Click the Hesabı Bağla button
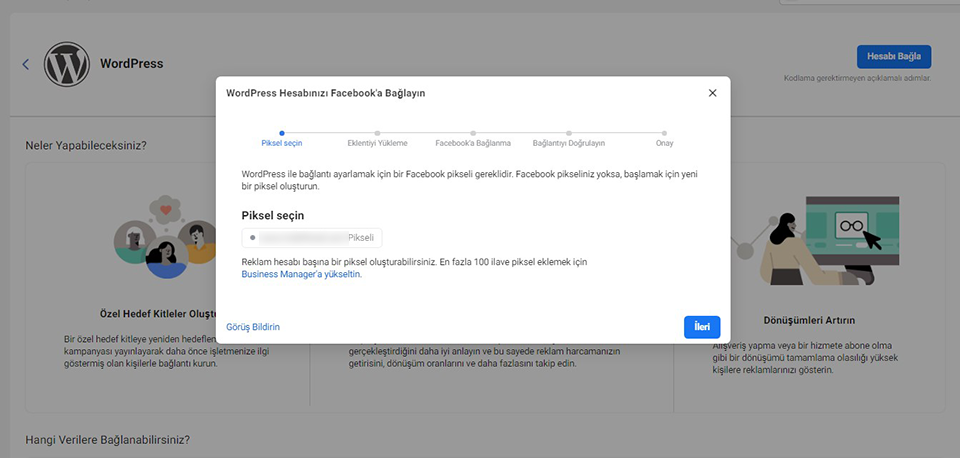Image resolution: width=960 pixels, height=458 pixels. (894, 56)
